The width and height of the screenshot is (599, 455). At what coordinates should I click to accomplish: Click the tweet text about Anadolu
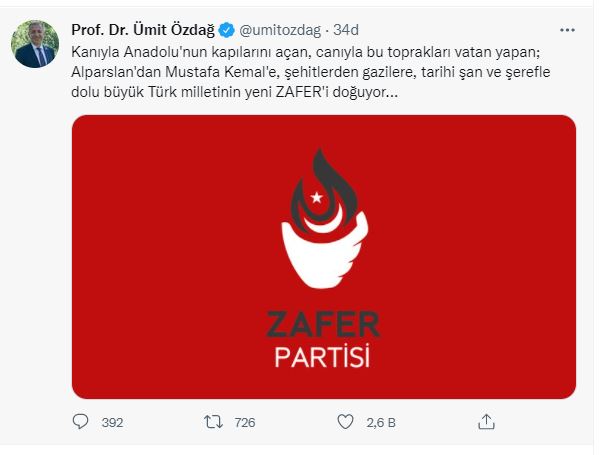[x=310, y=72]
